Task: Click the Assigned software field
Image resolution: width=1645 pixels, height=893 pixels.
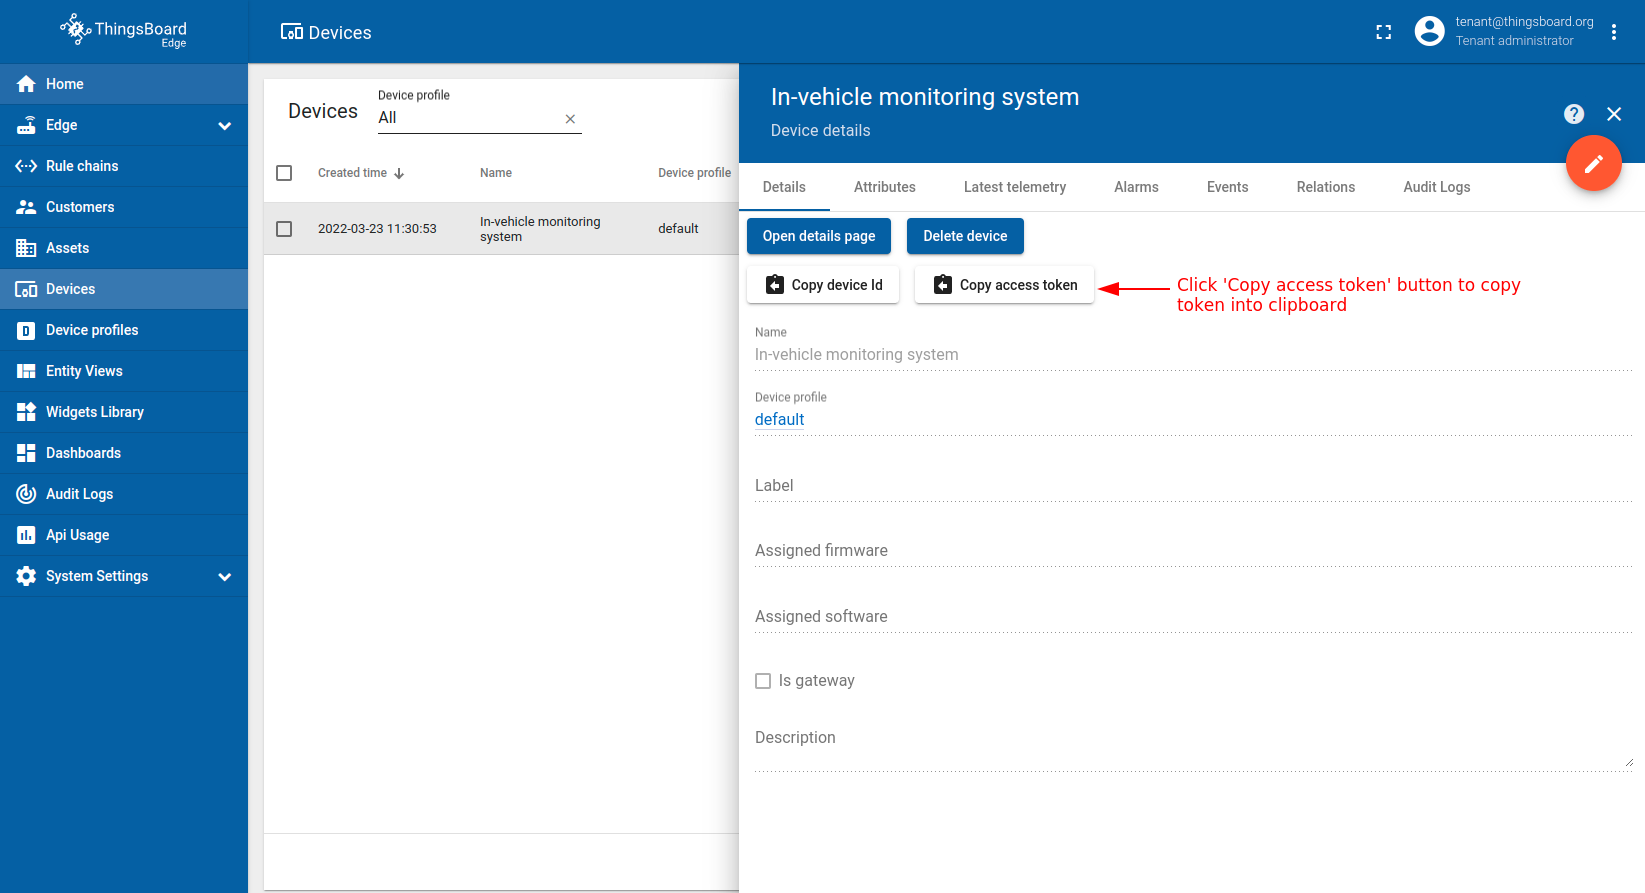Action: coord(1193,617)
